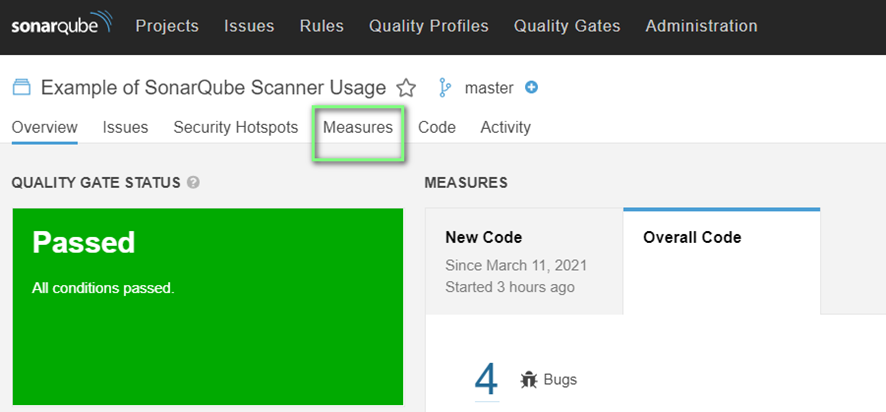Favorite the project with the star icon
886x412 pixels.
coord(406,88)
